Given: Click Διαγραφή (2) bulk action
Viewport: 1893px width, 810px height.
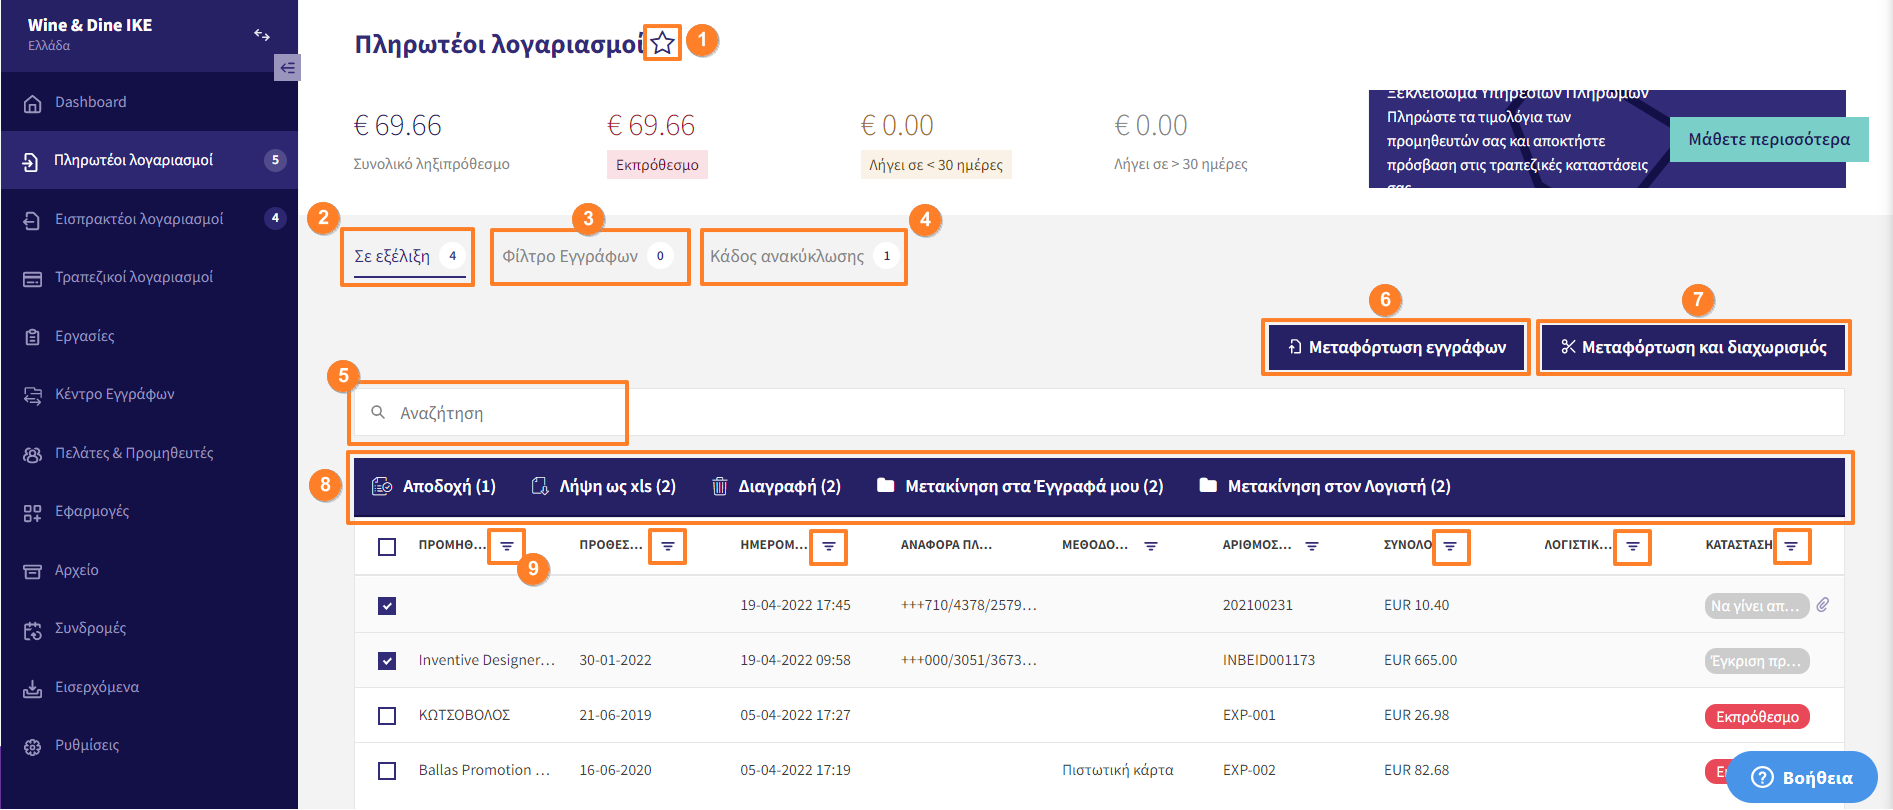Looking at the screenshot, I should pos(776,486).
